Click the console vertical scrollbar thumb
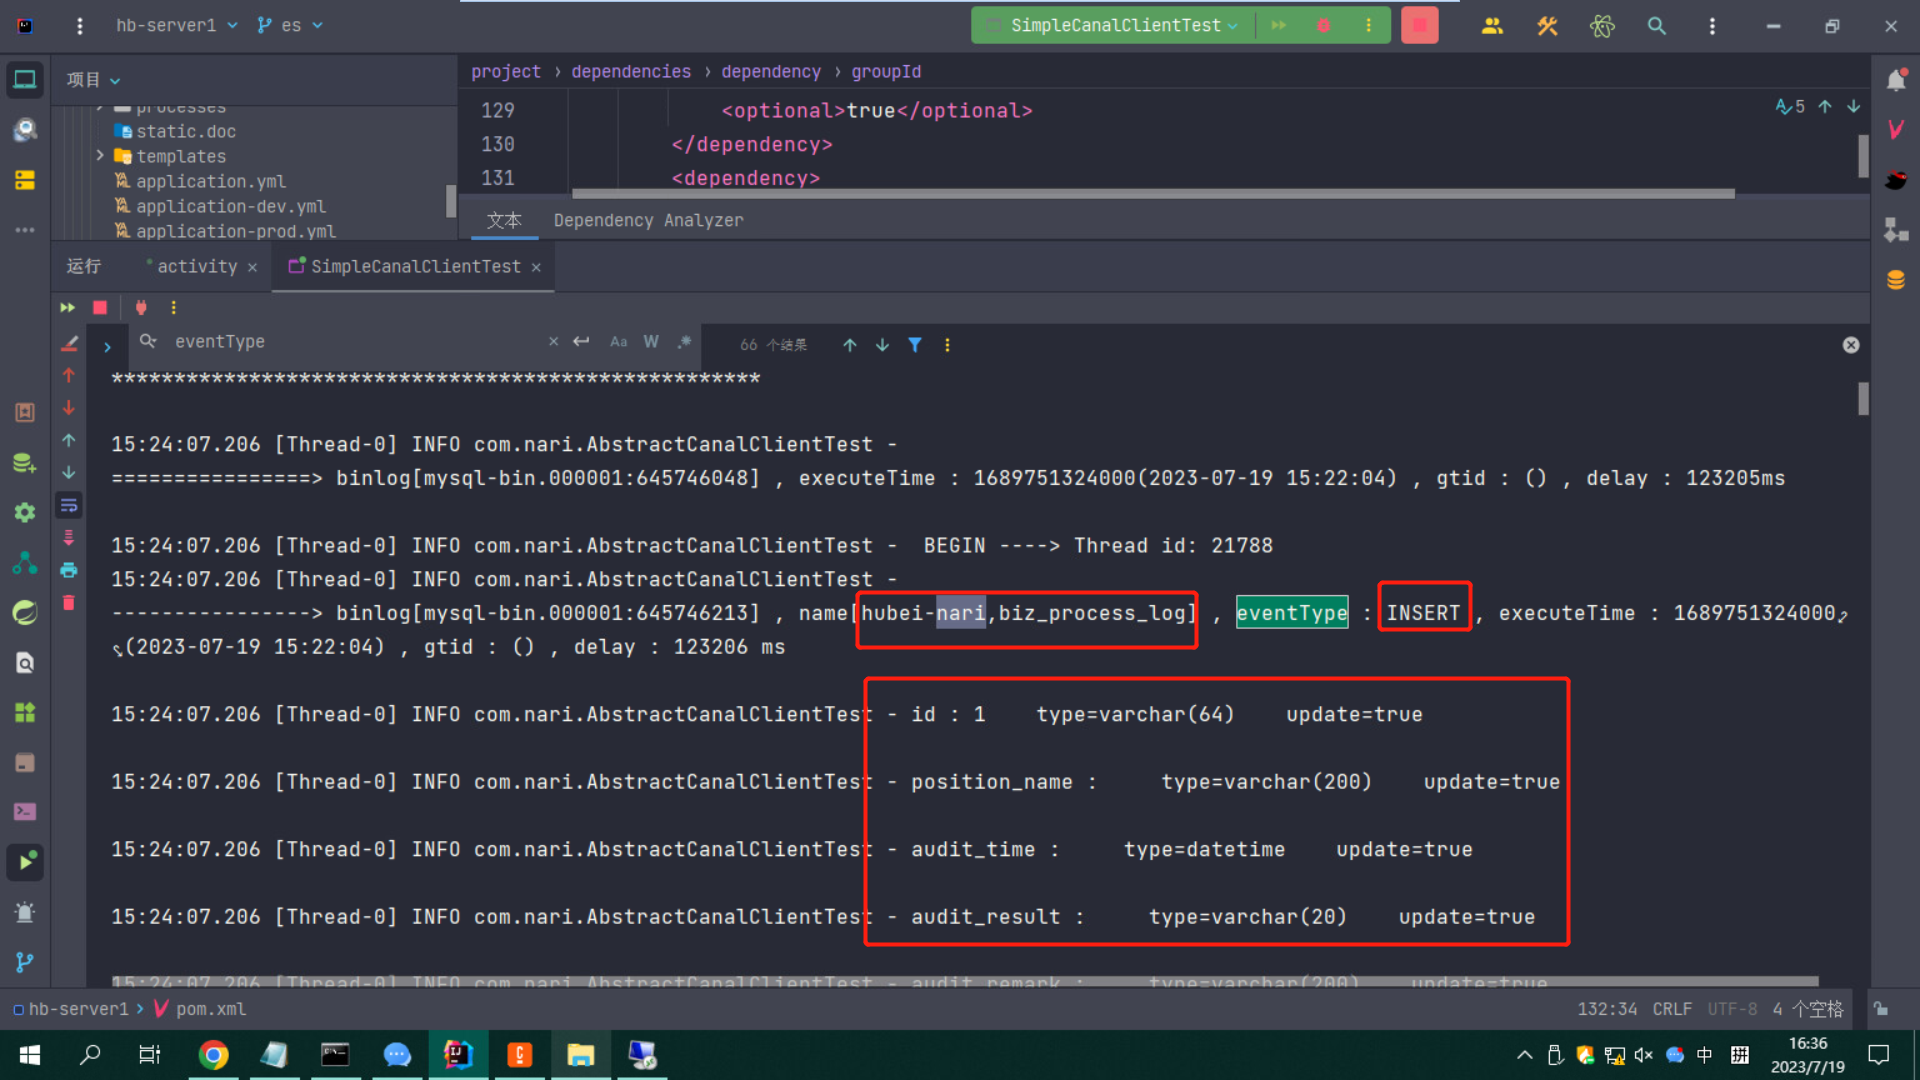This screenshot has height=1080, width=1920. coord(1863,399)
